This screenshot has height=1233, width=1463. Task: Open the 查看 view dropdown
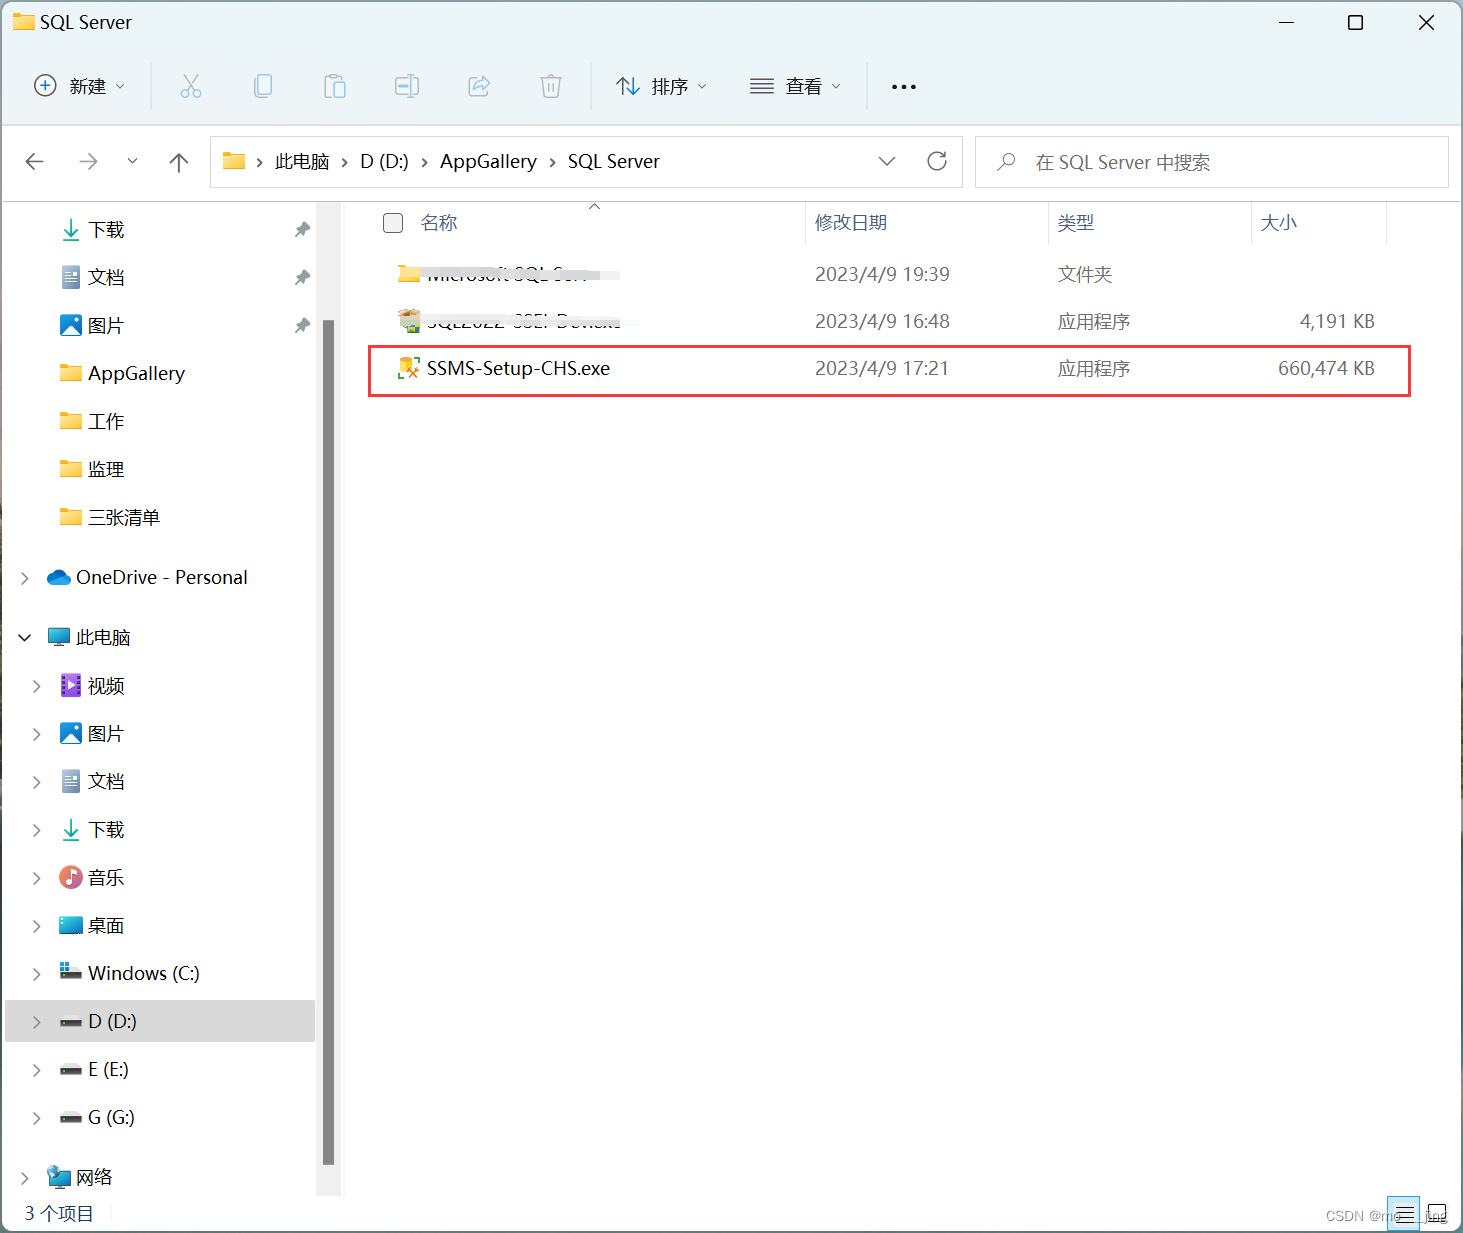pyautogui.click(x=795, y=86)
